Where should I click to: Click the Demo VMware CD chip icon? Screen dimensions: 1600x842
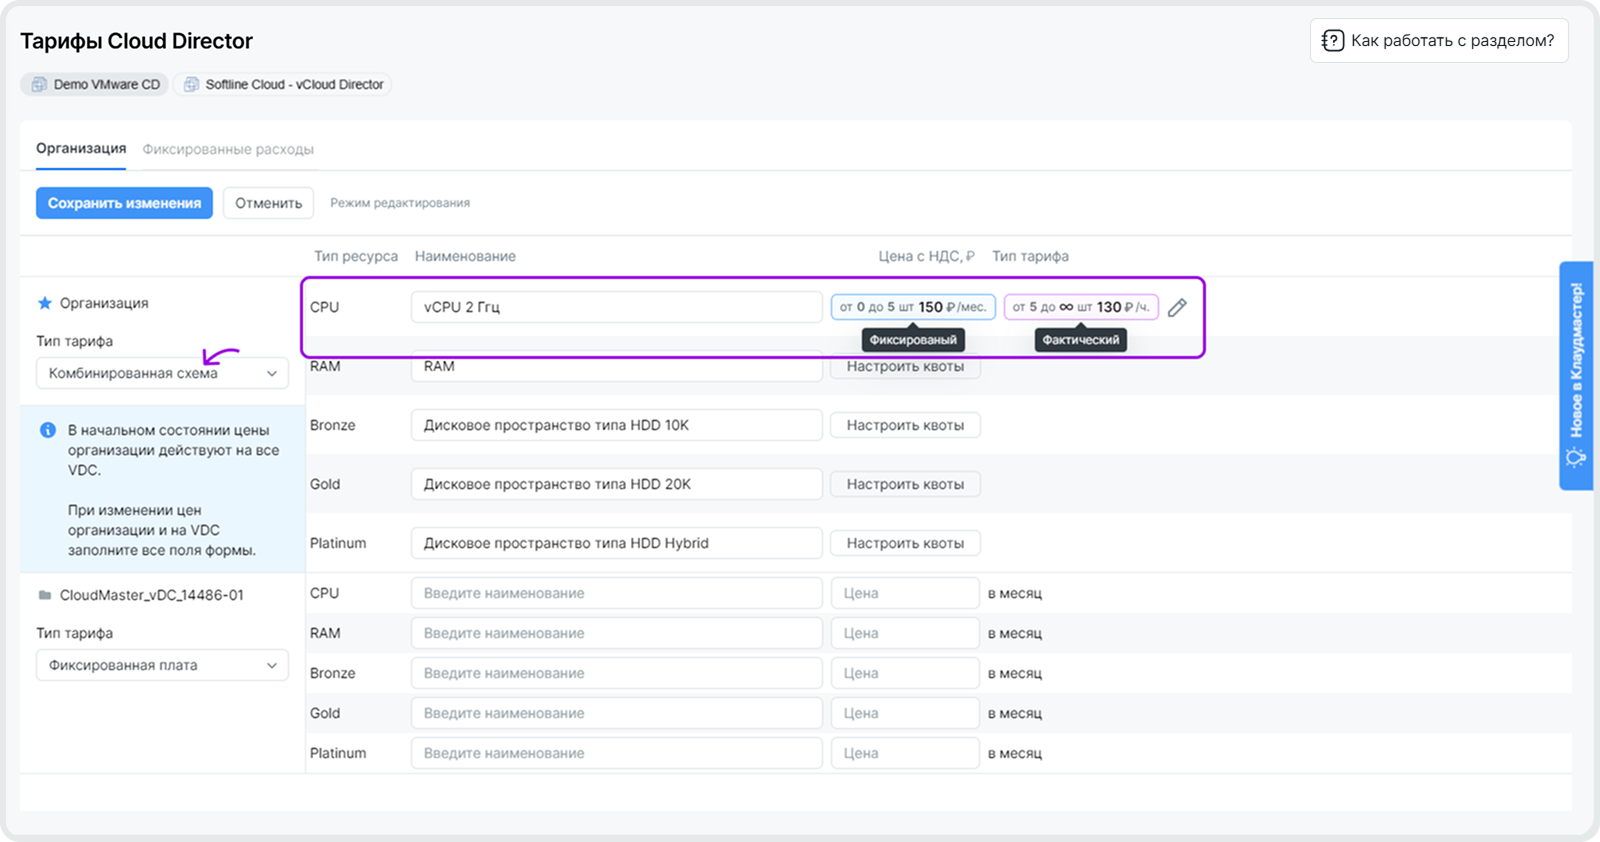click(x=39, y=85)
